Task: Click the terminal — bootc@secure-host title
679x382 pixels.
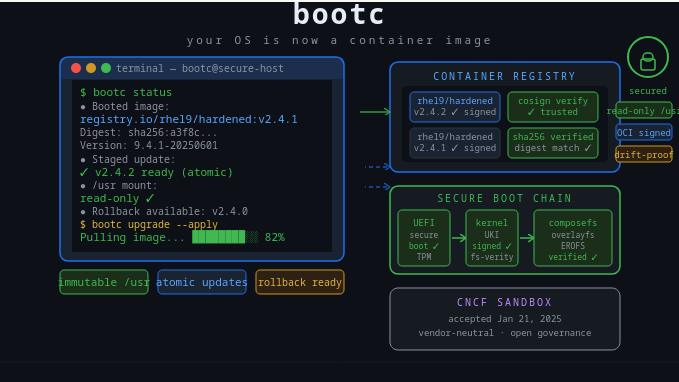Action: (x=200, y=68)
